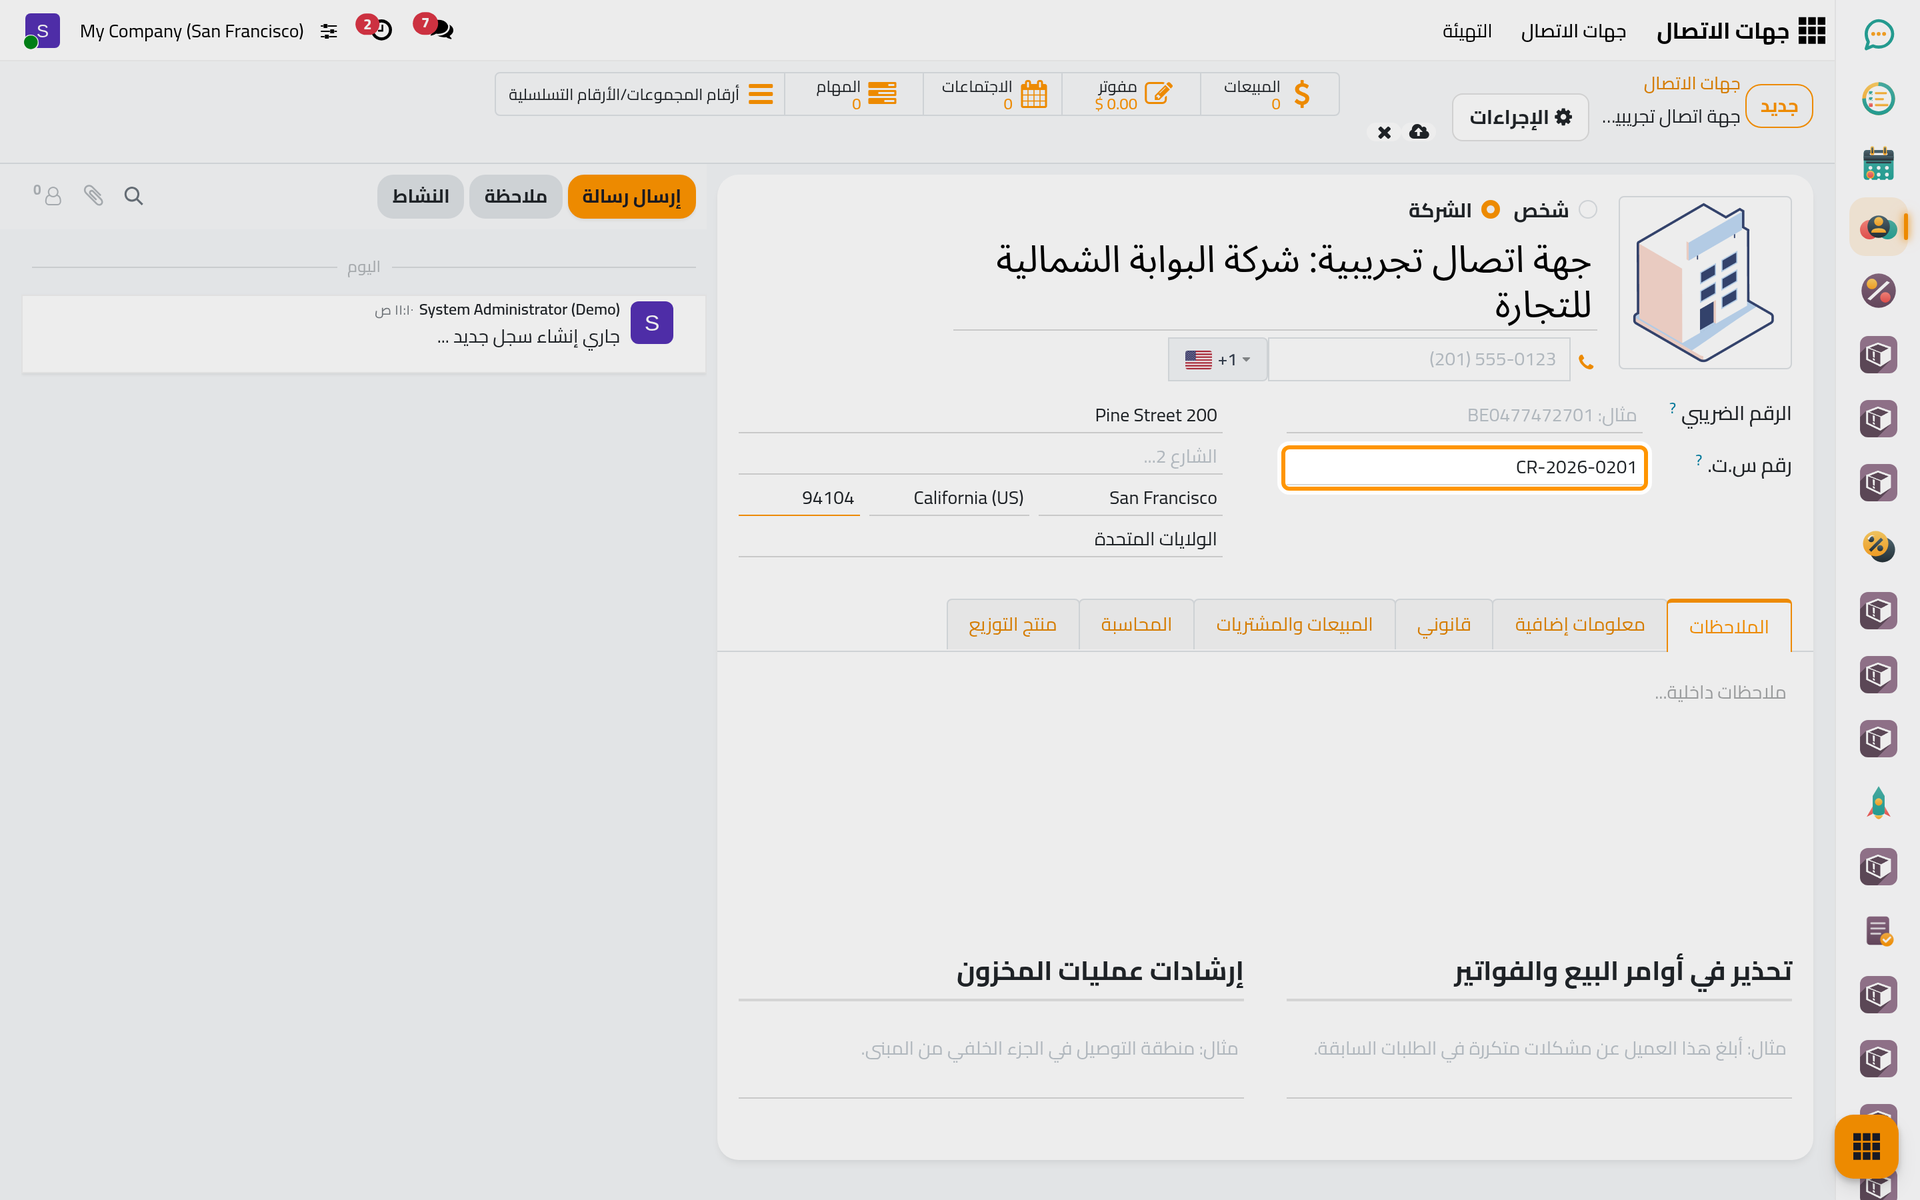The image size is (1920, 1200).
Task: Open the Discuss app from sidebar
Action: point(1878,35)
